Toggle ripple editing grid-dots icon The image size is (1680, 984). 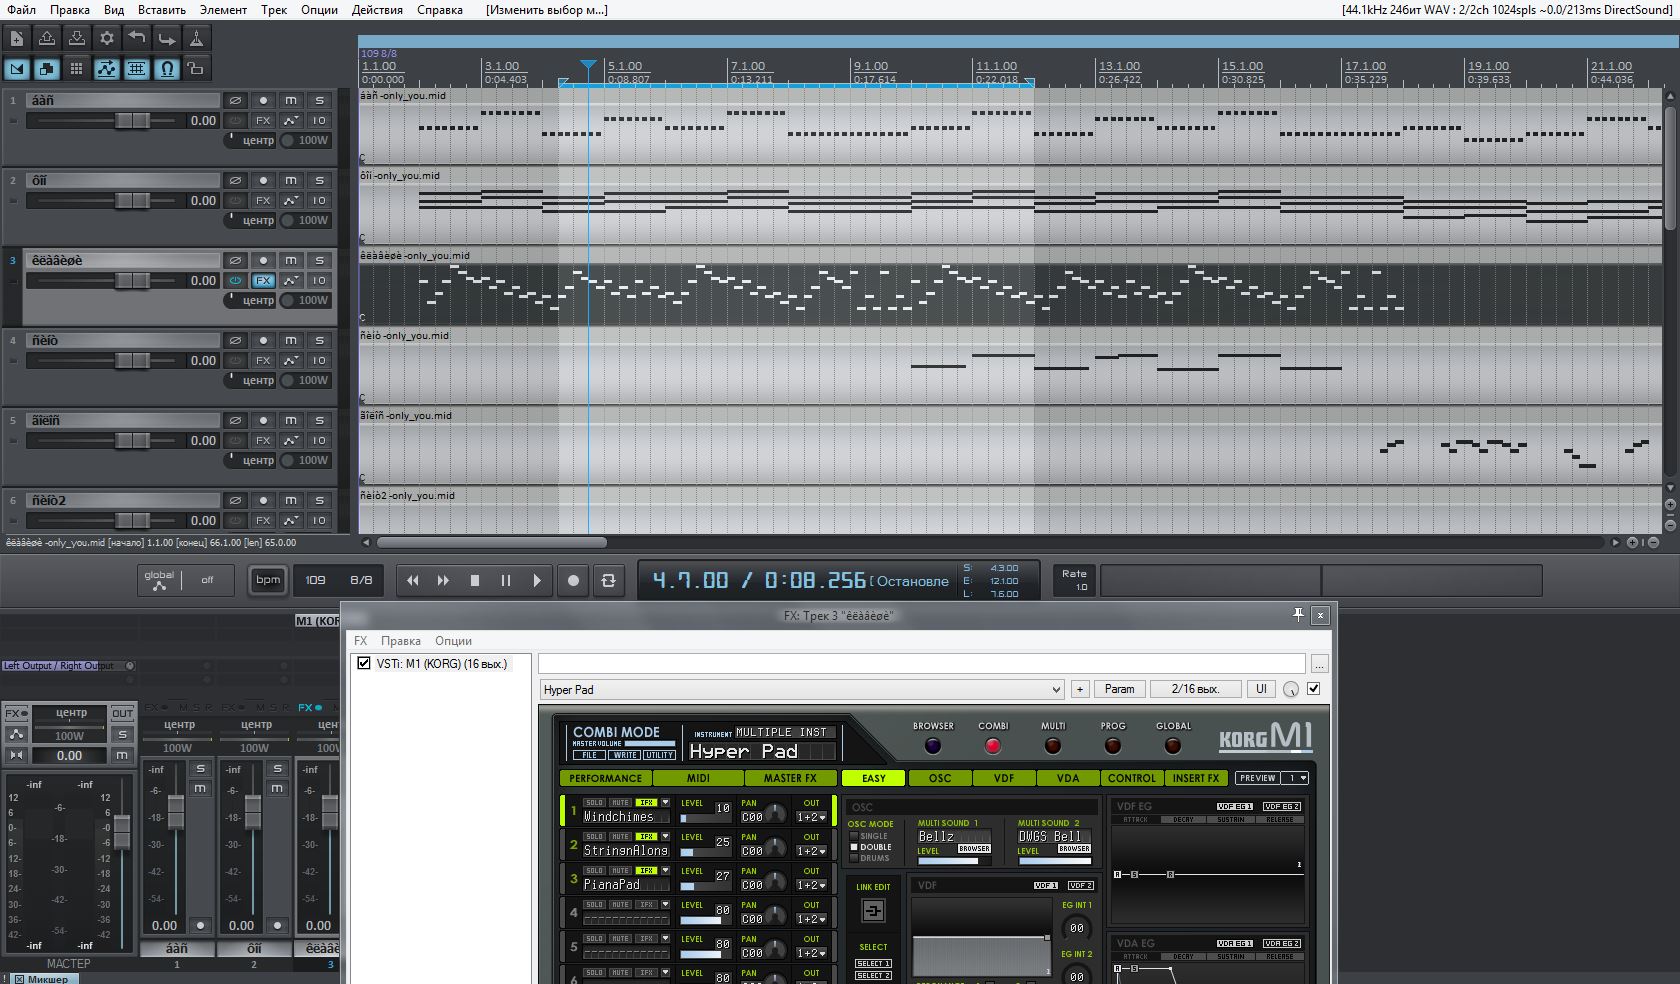pos(77,69)
